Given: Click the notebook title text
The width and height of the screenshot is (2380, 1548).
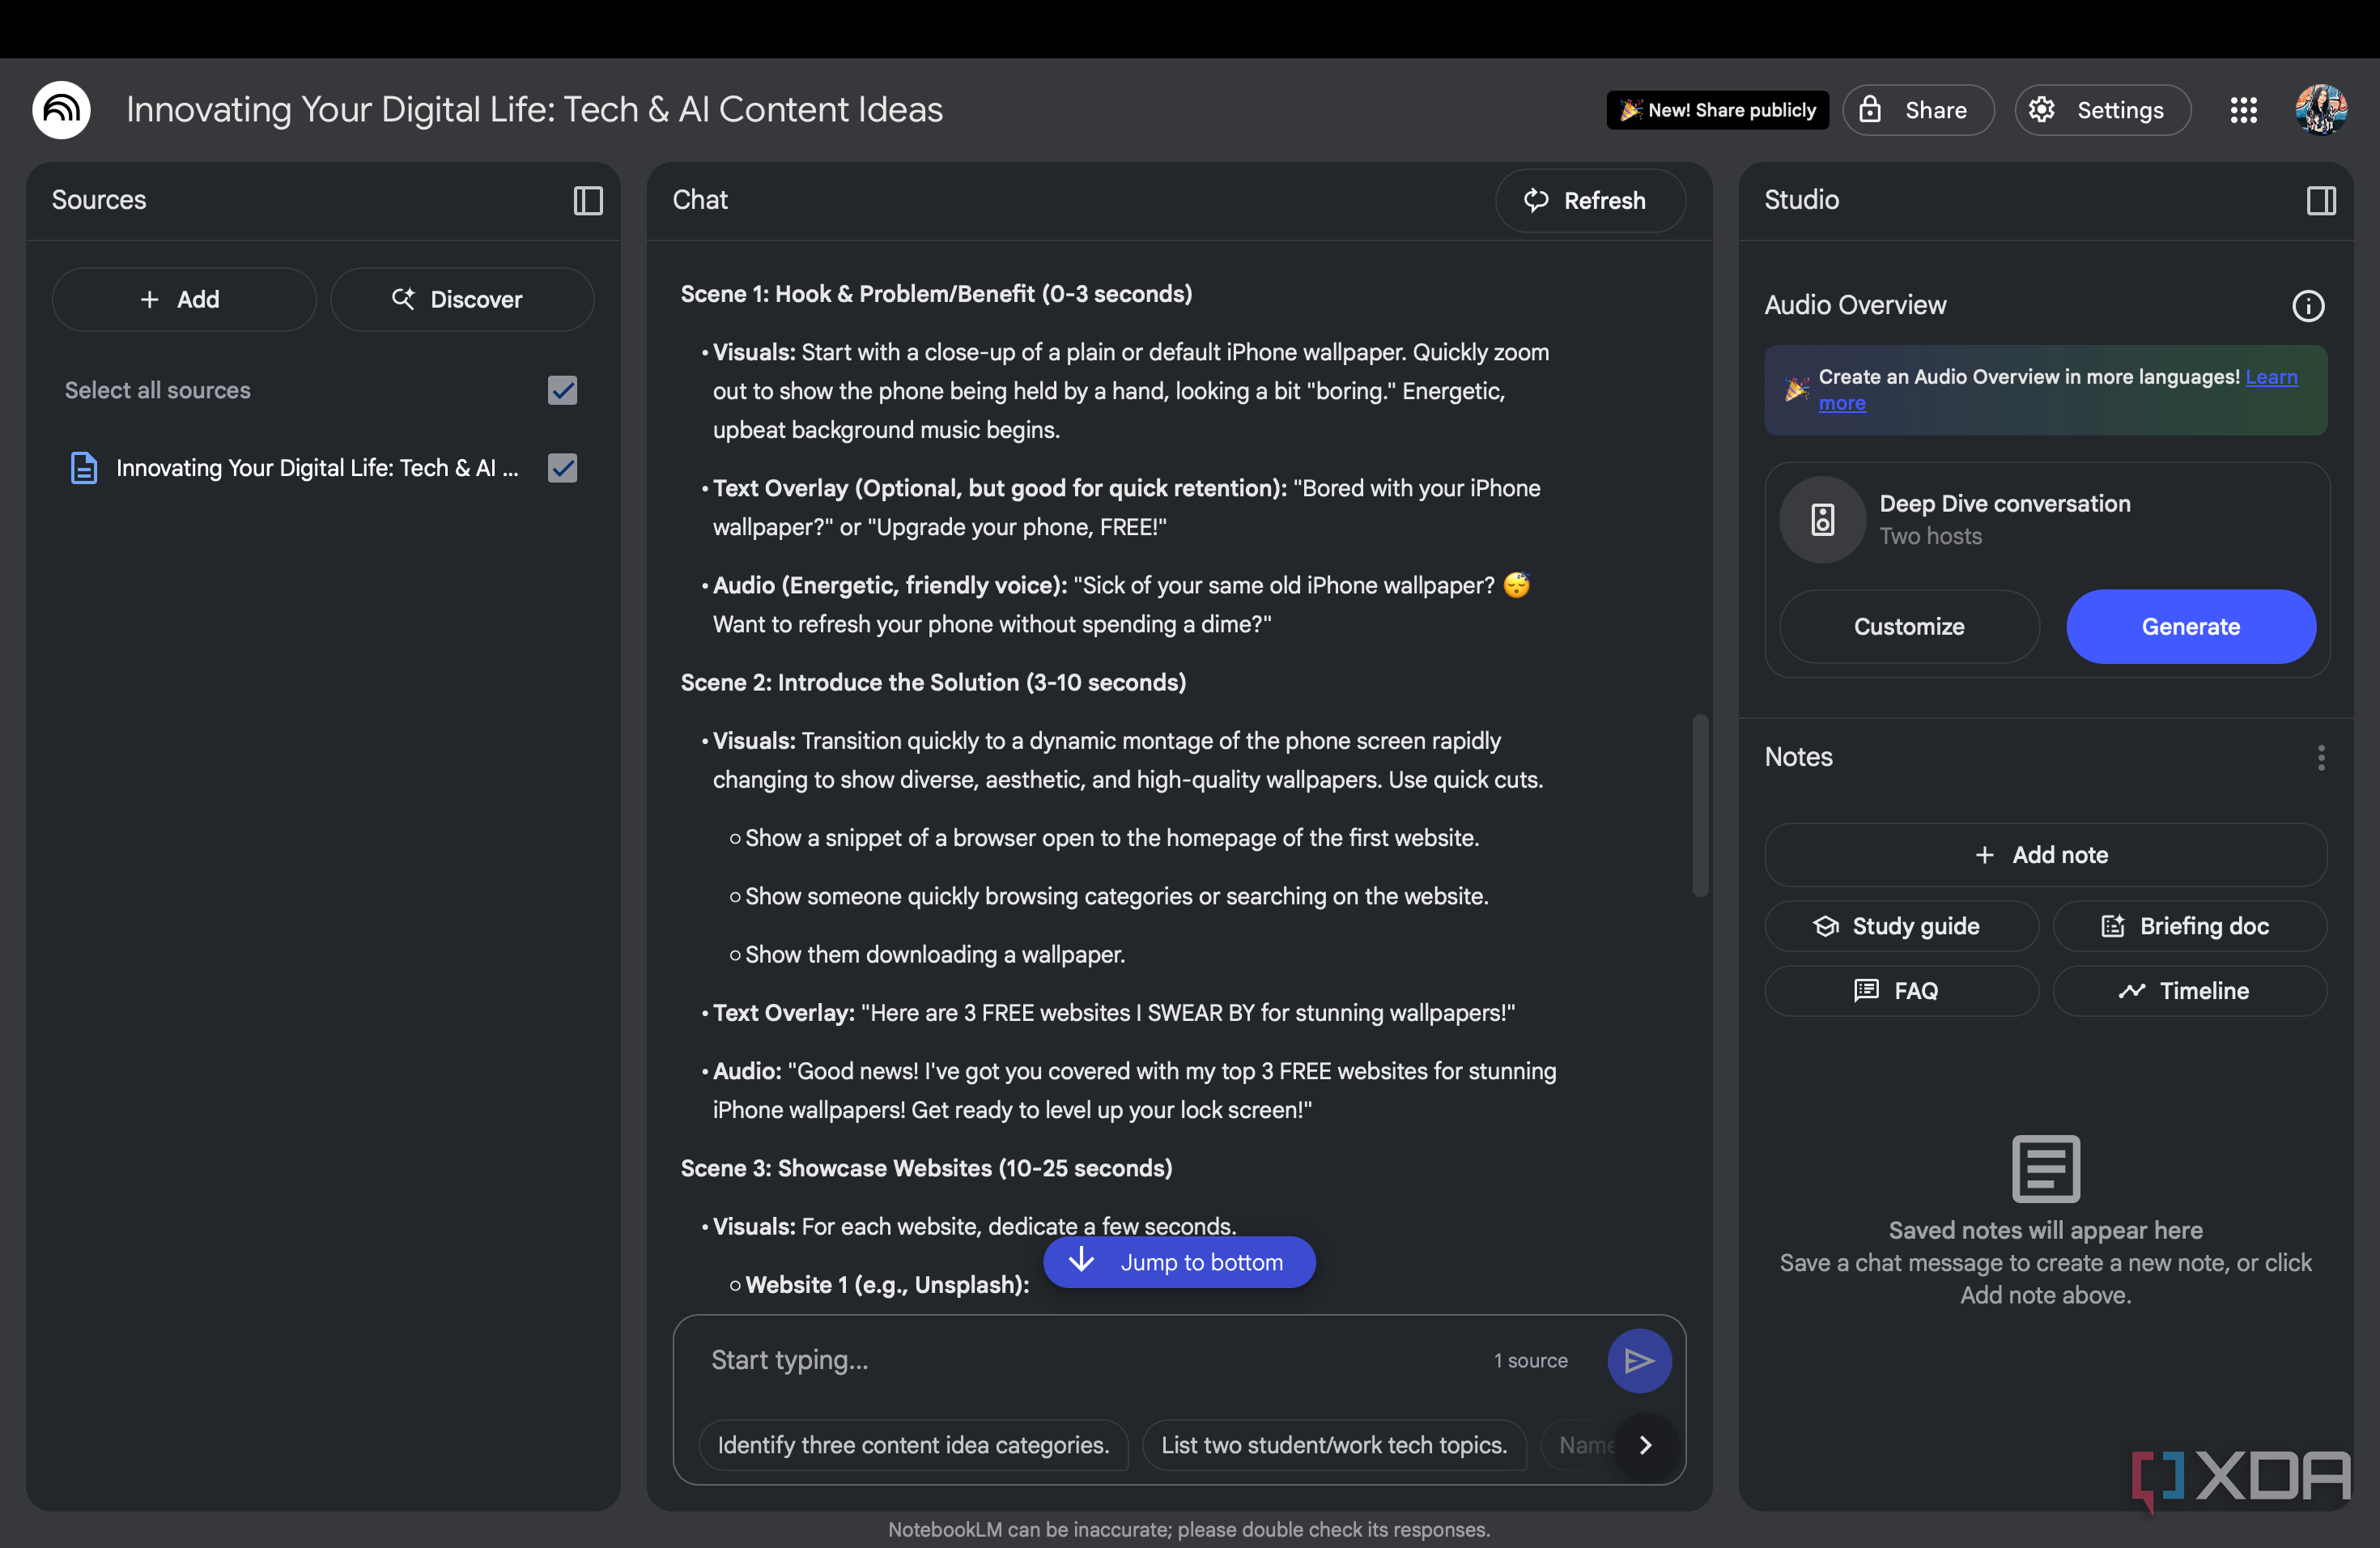Looking at the screenshot, I should click(535, 110).
